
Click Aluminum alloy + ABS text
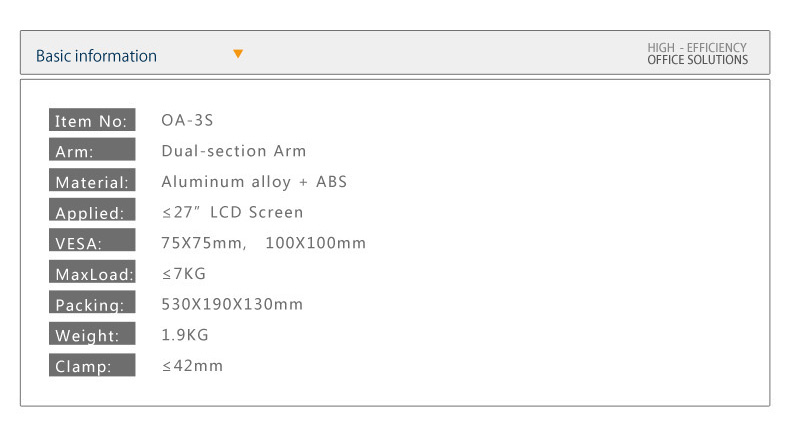click(x=254, y=182)
